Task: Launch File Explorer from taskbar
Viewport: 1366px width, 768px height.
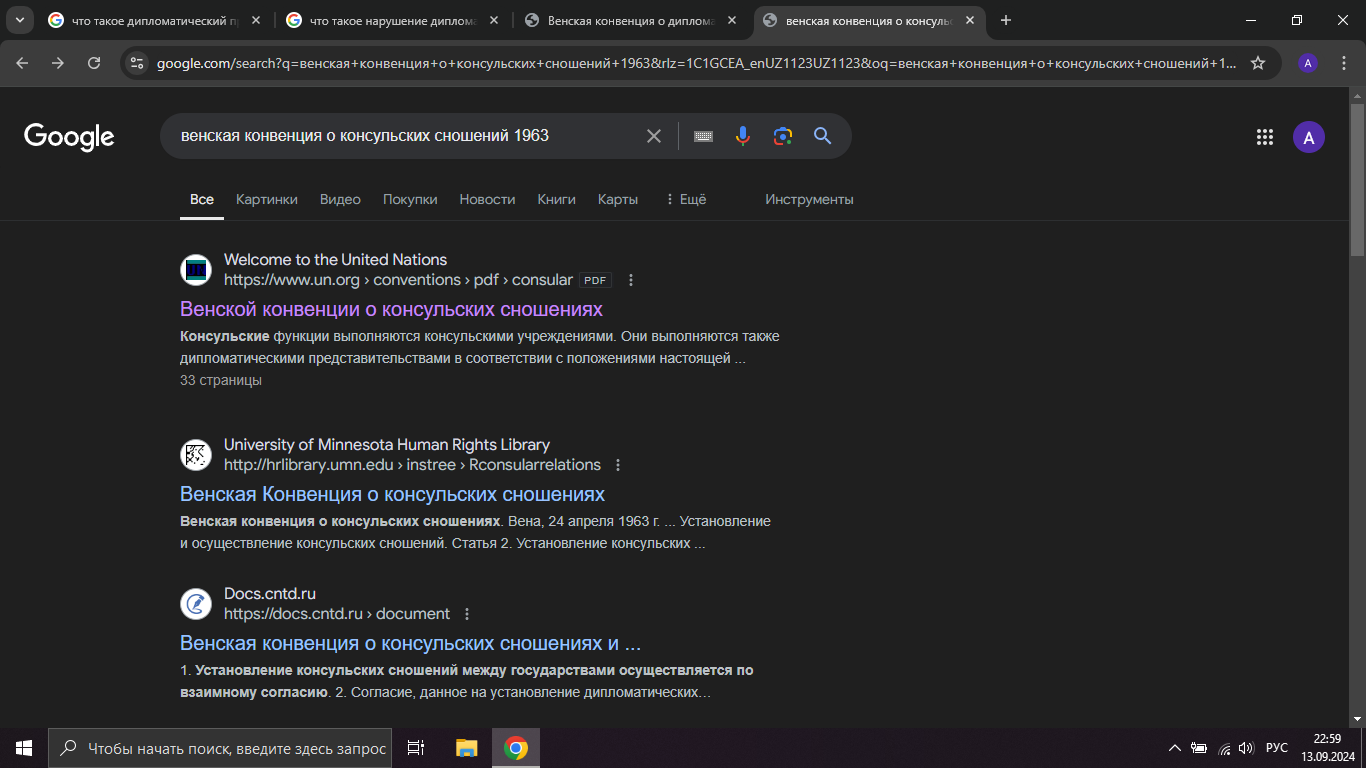Action: [466, 748]
